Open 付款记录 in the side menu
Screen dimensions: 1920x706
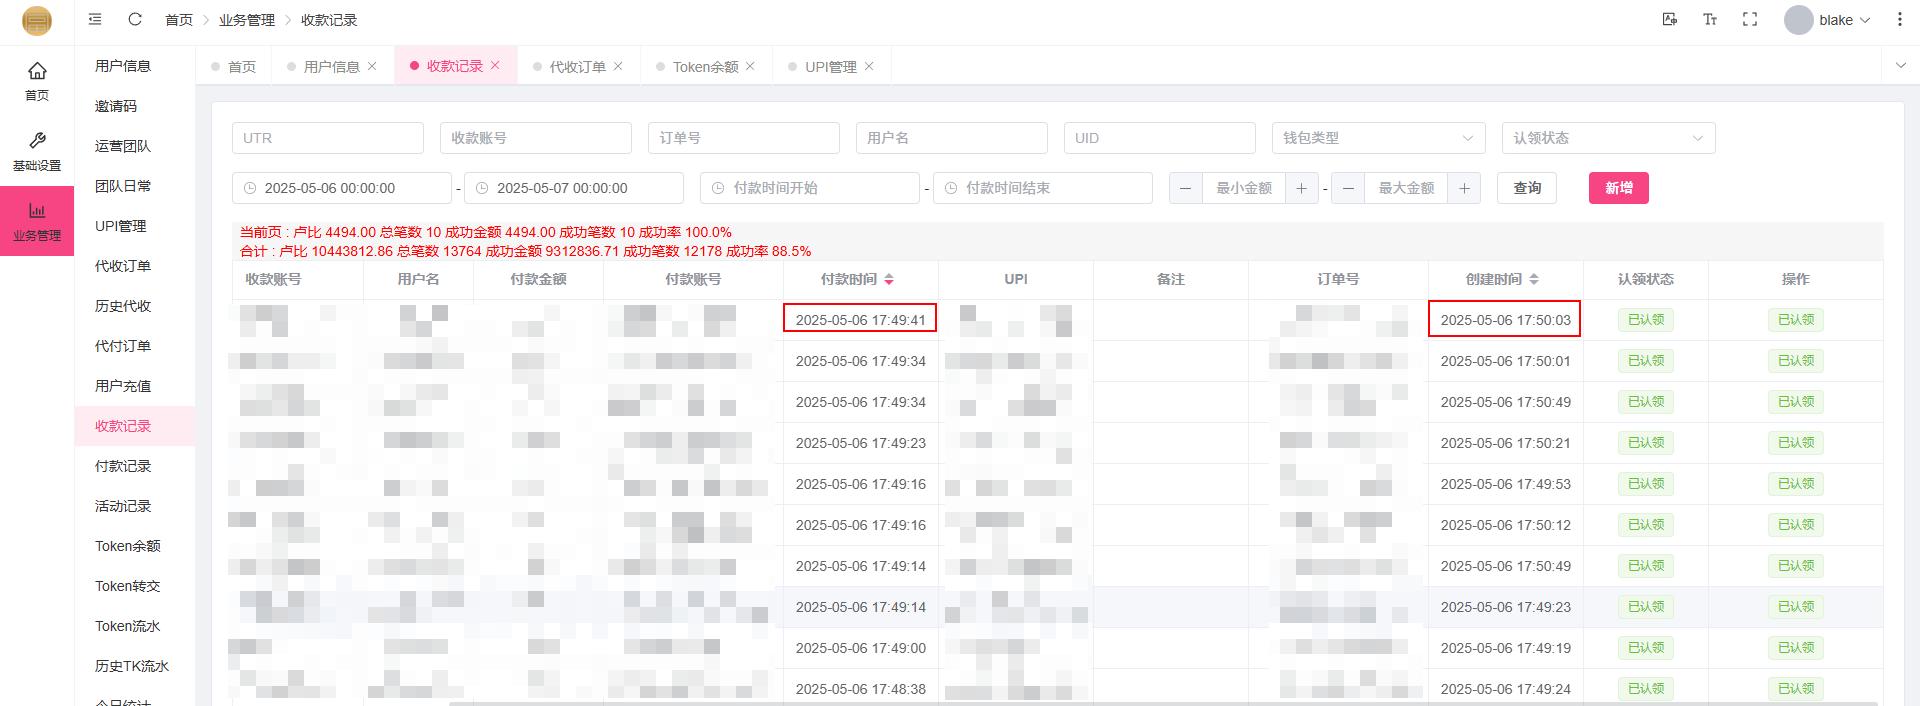click(x=123, y=466)
